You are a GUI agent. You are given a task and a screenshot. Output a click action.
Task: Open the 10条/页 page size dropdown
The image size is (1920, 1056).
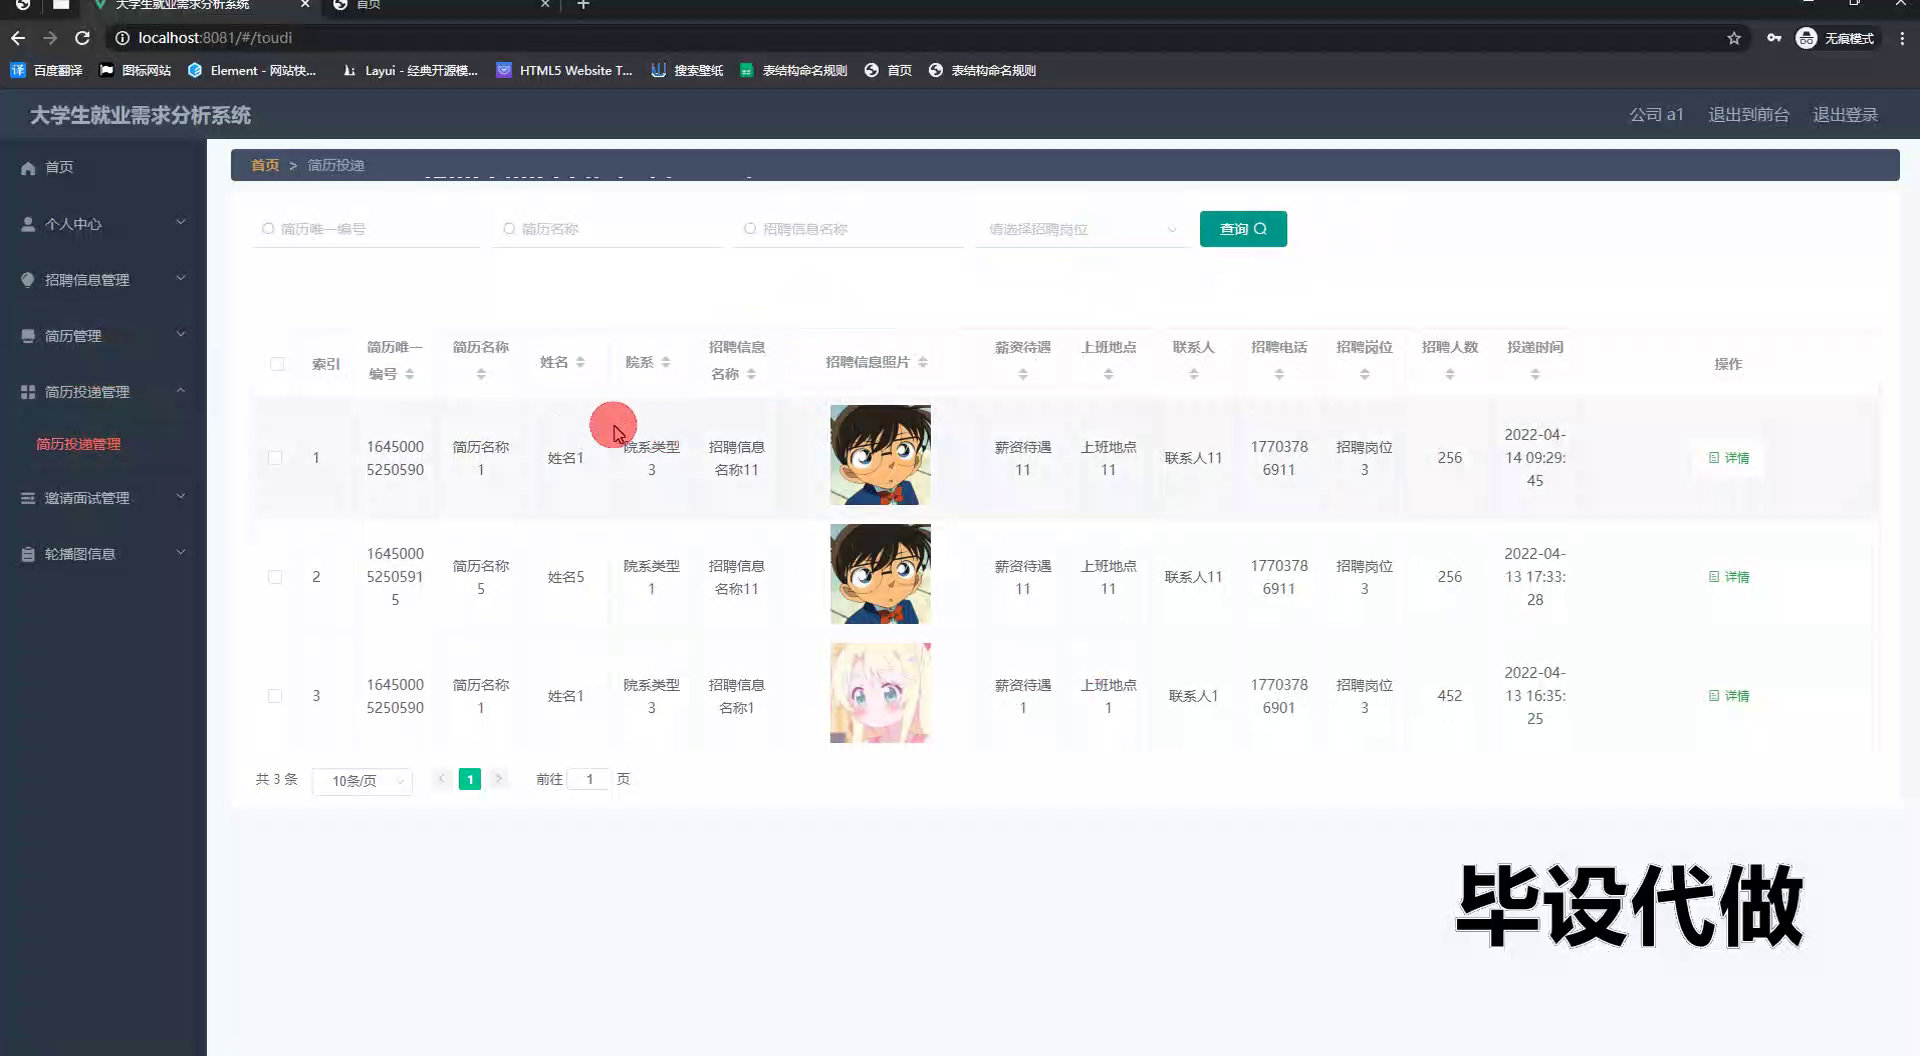click(362, 781)
